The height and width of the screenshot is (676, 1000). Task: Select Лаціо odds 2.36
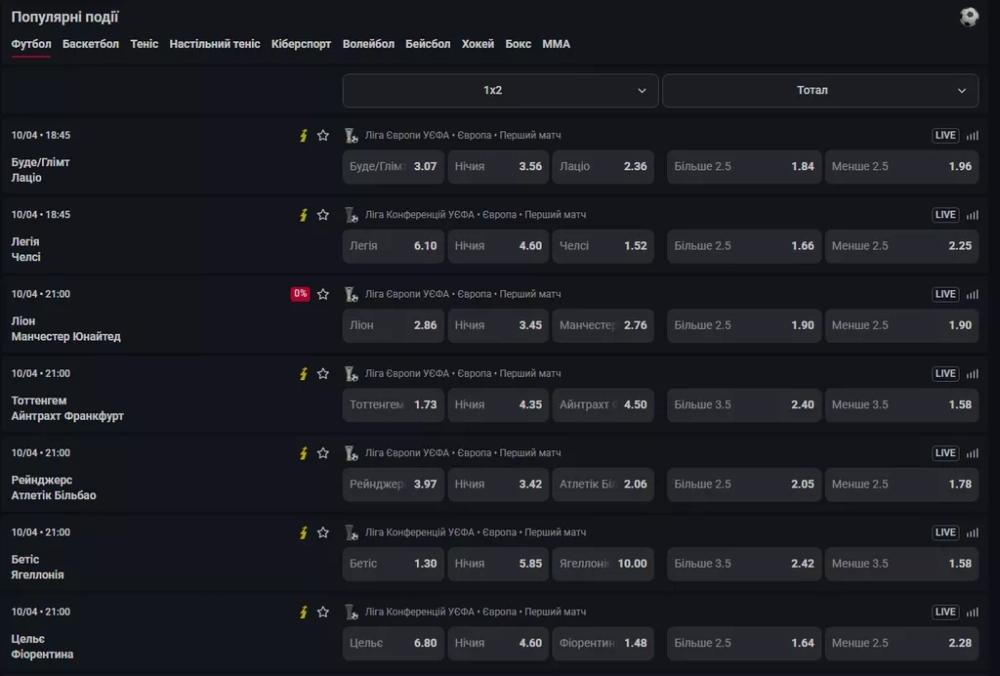click(x=603, y=166)
